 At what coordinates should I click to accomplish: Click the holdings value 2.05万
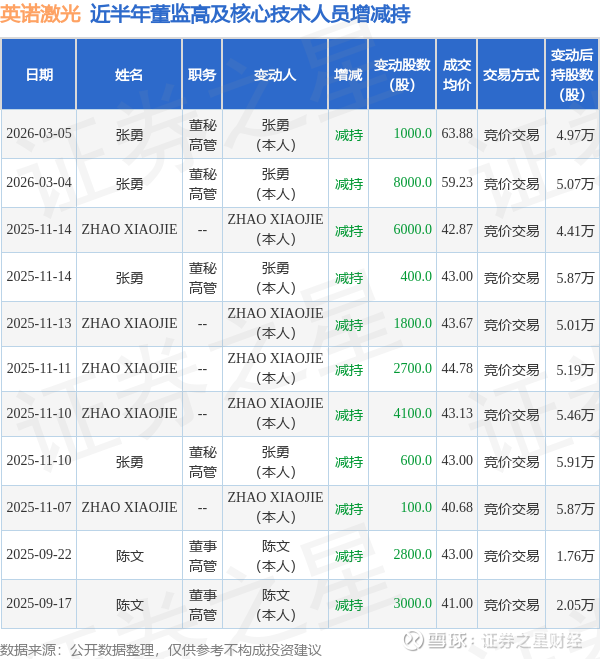575,605
